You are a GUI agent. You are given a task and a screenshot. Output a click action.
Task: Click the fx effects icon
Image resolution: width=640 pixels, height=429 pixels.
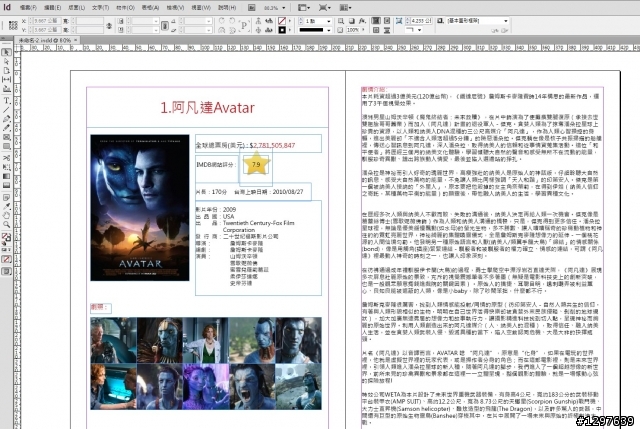(362, 20)
